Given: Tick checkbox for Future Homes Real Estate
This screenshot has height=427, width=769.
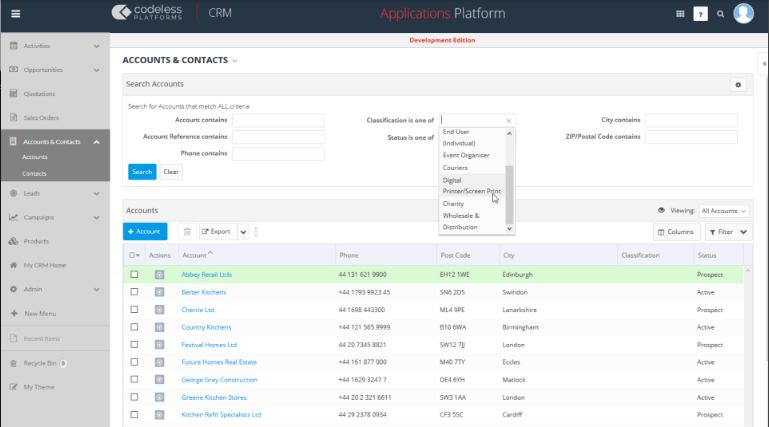Looking at the screenshot, I should (x=134, y=362).
